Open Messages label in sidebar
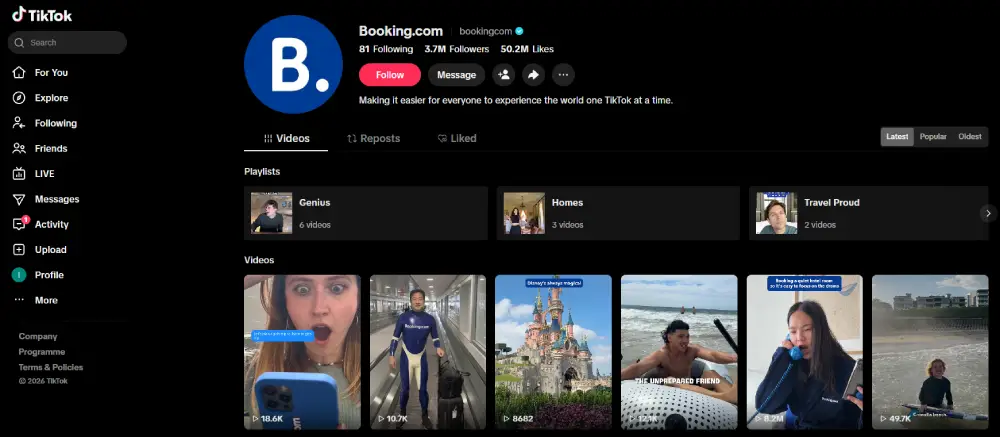This screenshot has height=437, width=1000. [57, 199]
